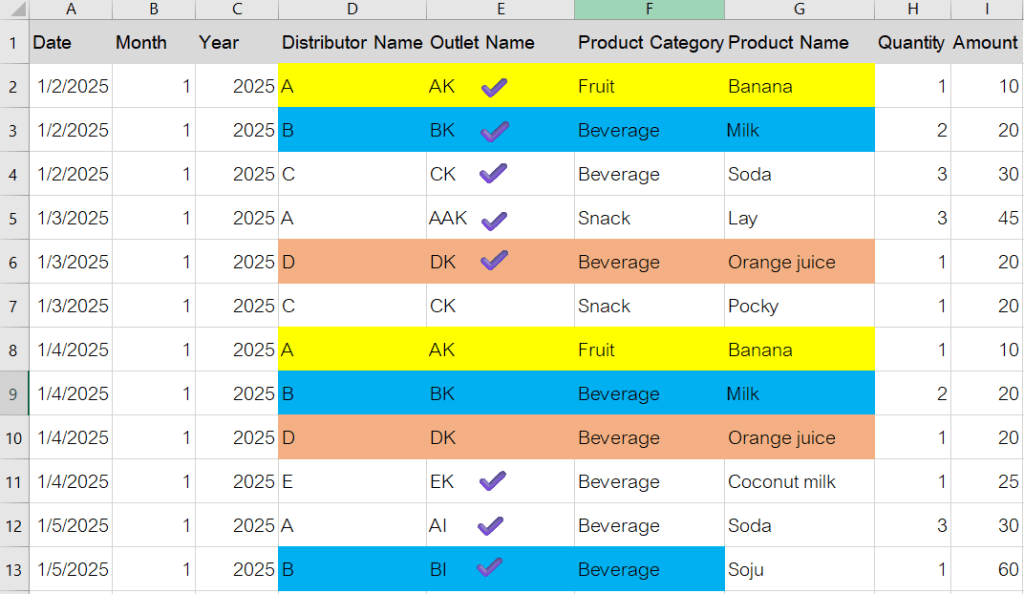Select the checkmark beside outlet CK
This screenshot has width=1024, height=594.
pyautogui.click(x=494, y=174)
